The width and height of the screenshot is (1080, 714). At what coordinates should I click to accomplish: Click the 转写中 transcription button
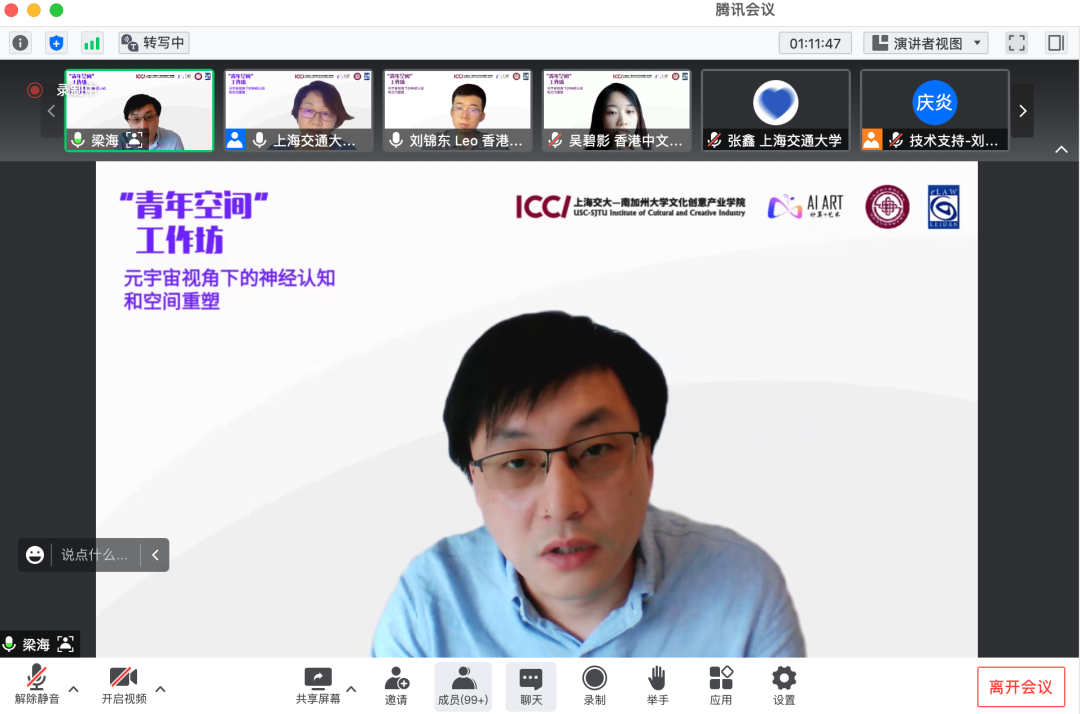coord(154,43)
